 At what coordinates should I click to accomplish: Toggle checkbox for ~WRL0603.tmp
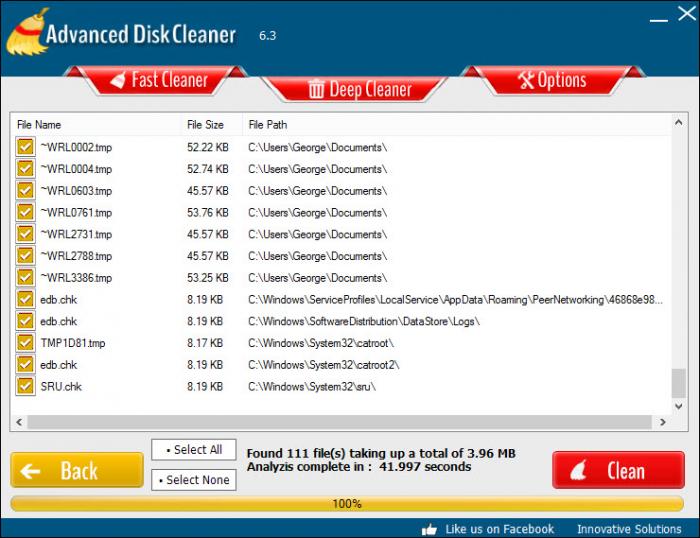coord(25,190)
